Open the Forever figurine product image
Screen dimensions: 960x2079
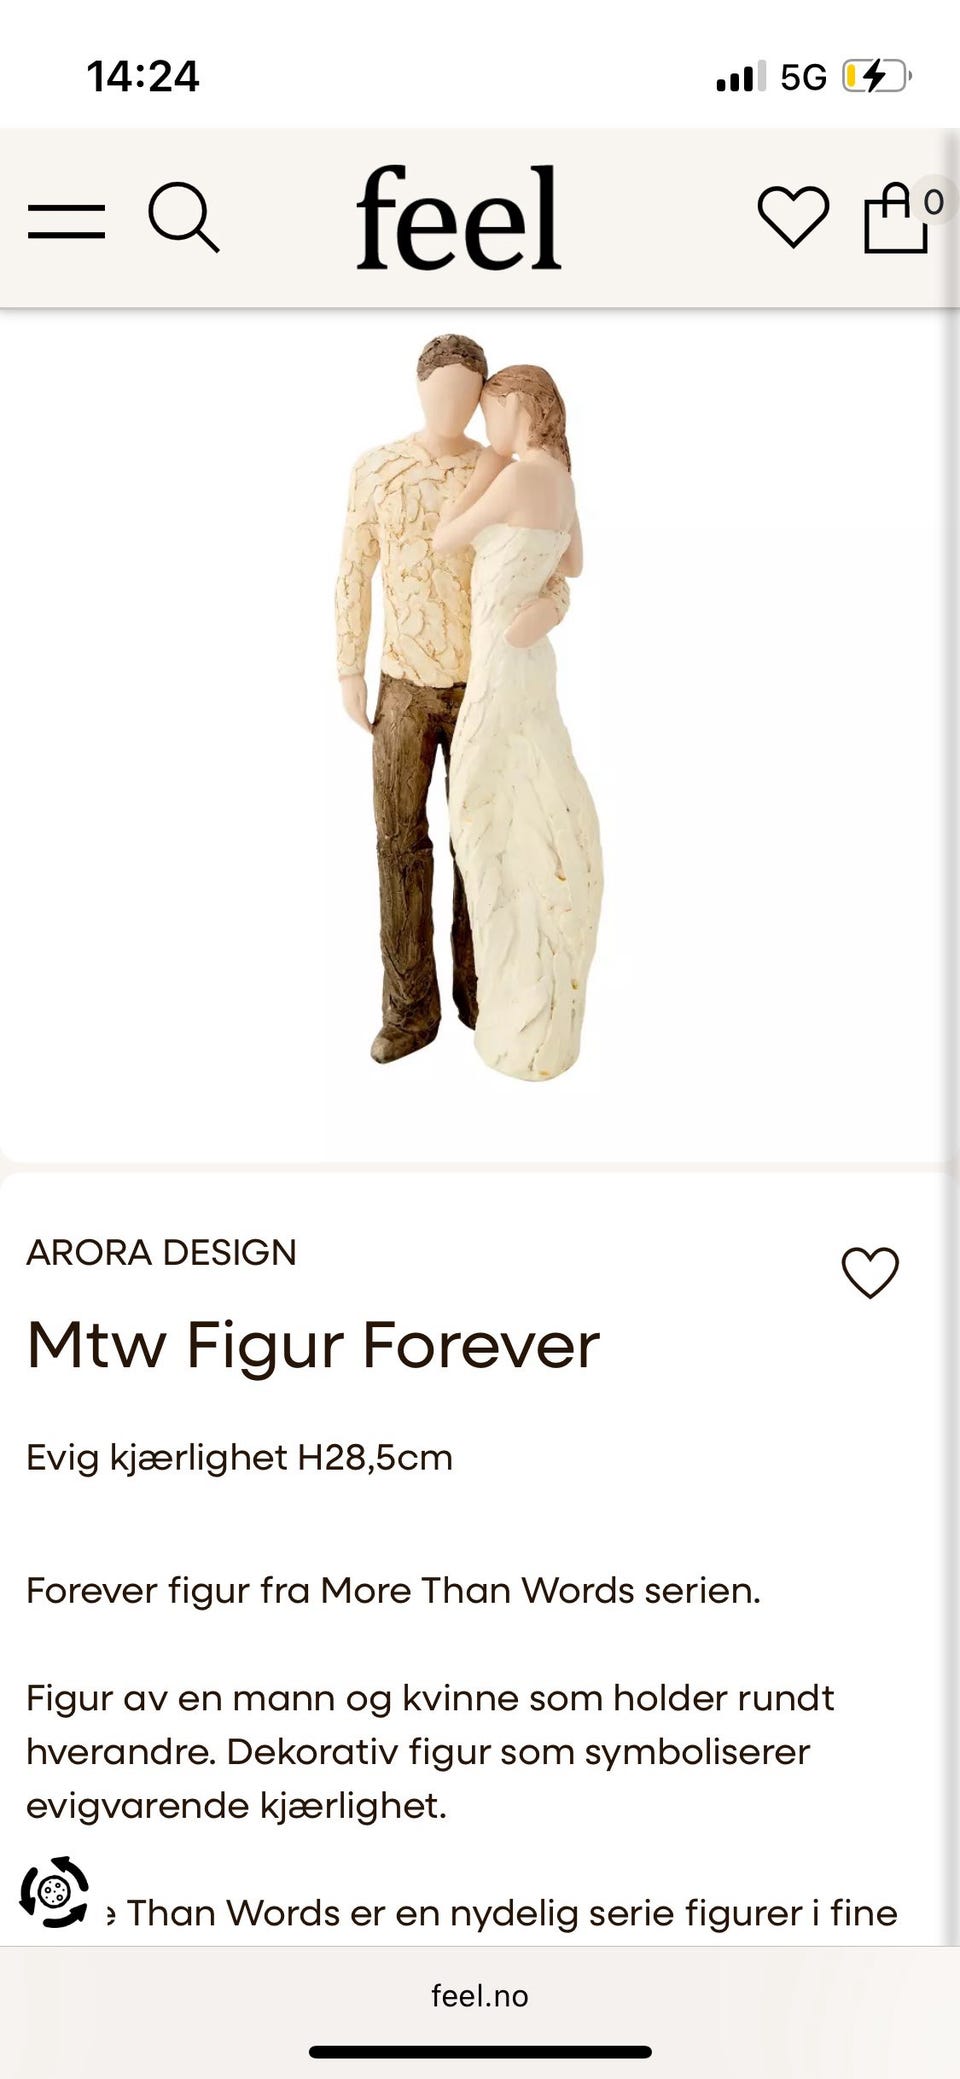click(470, 708)
